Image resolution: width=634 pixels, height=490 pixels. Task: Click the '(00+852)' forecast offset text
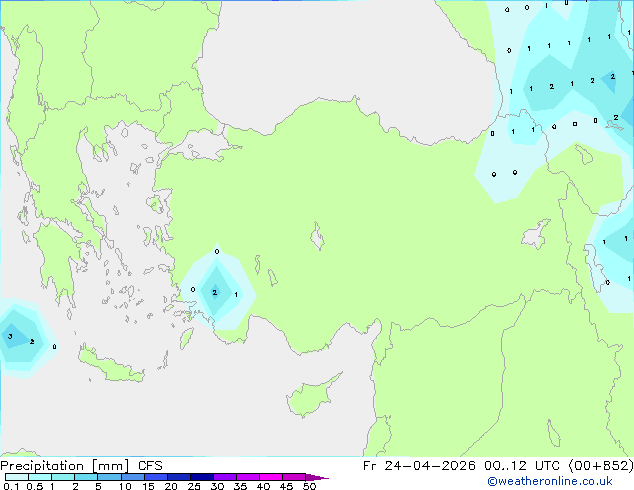[x=601, y=466]
